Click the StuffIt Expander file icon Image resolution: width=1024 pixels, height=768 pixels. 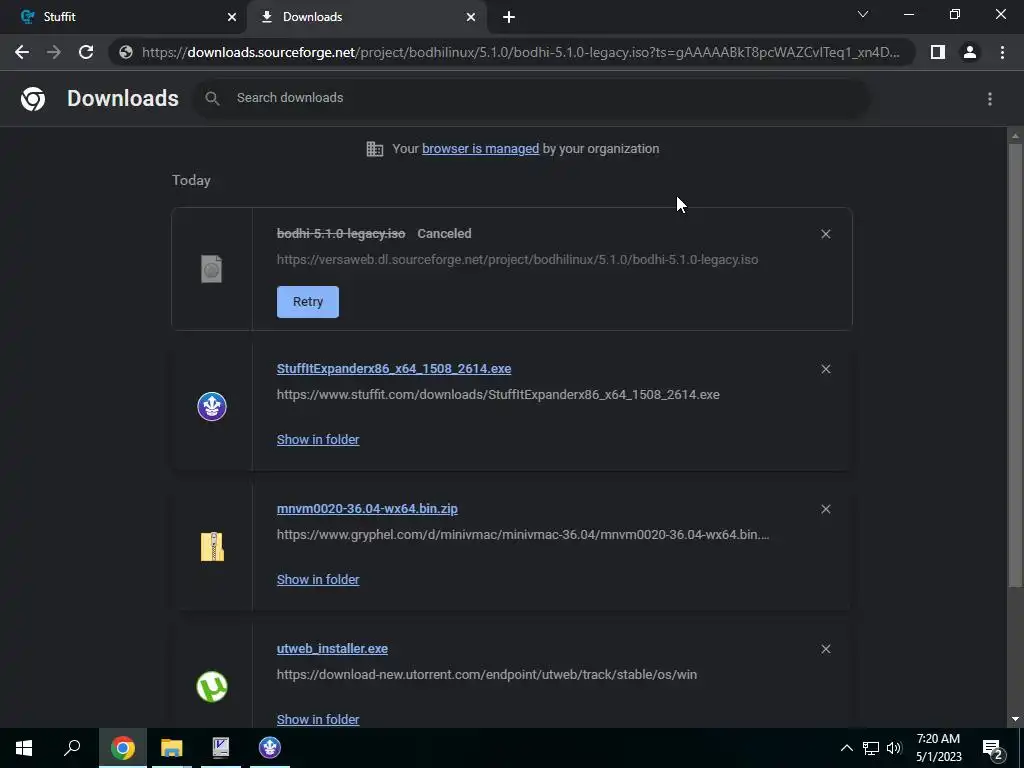coord(212,407)
